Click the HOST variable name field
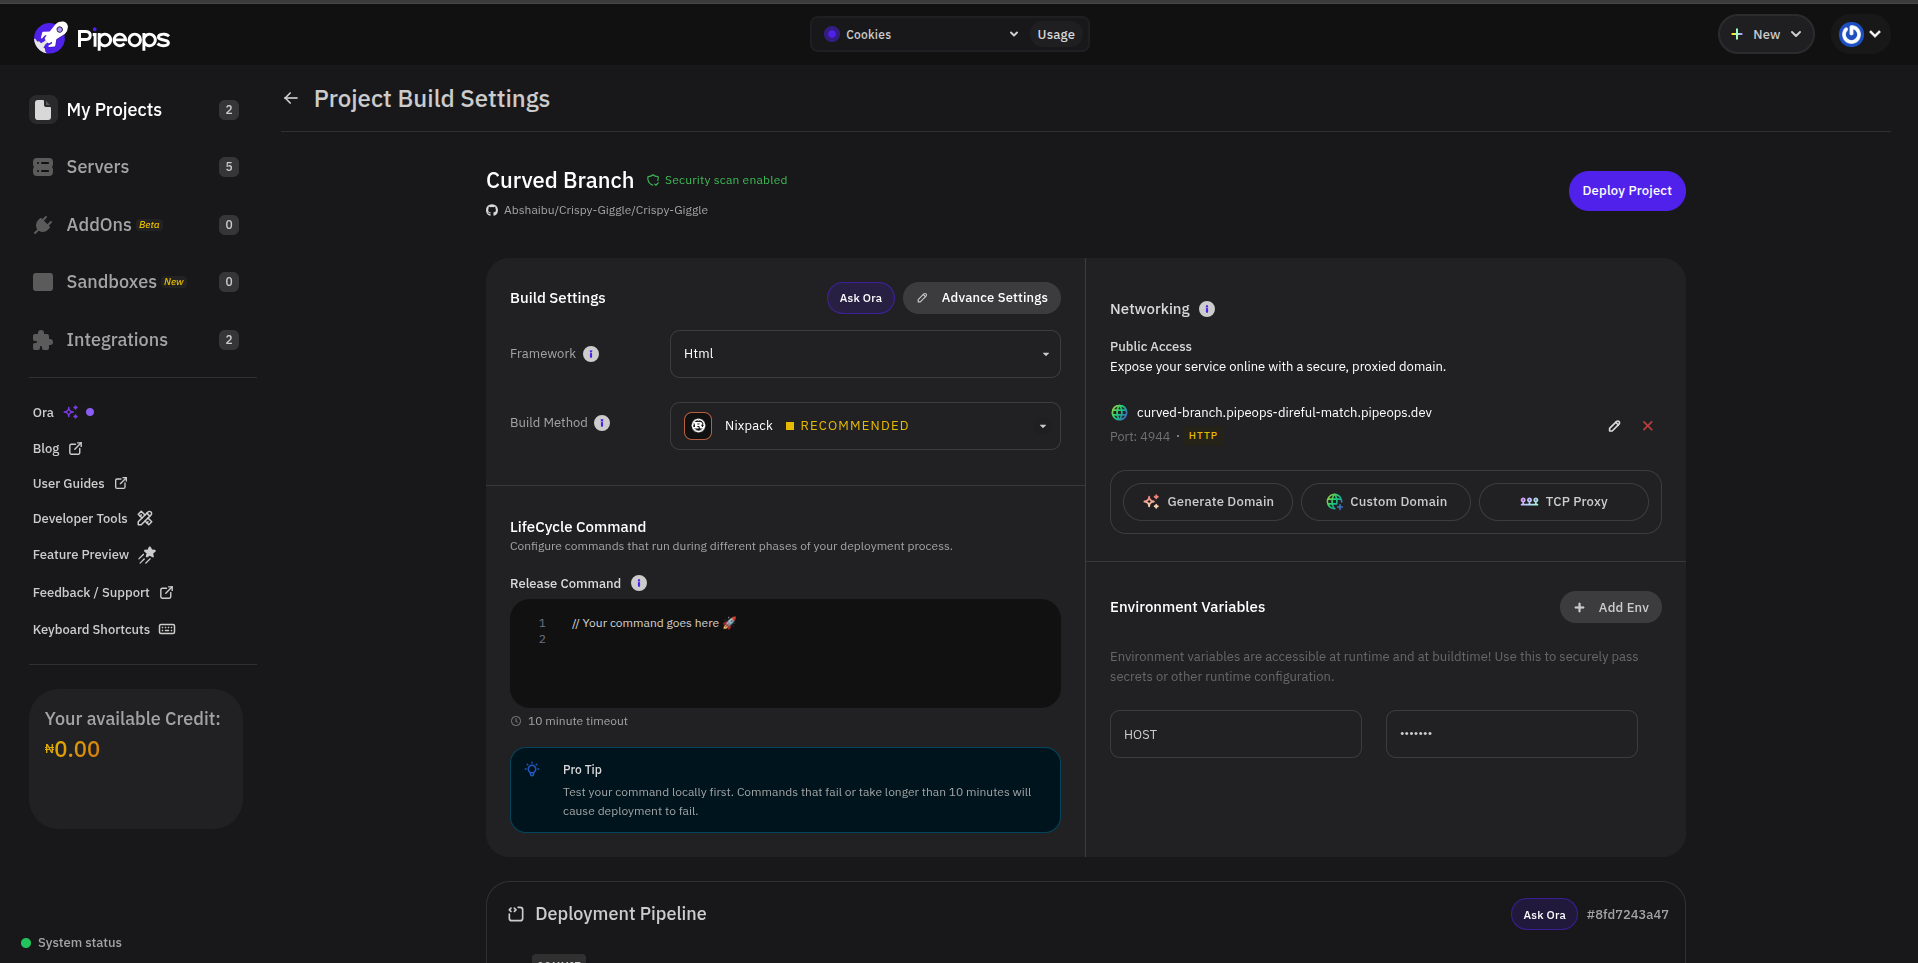This screenshot has height=963, width=1918. (1236, 734)
